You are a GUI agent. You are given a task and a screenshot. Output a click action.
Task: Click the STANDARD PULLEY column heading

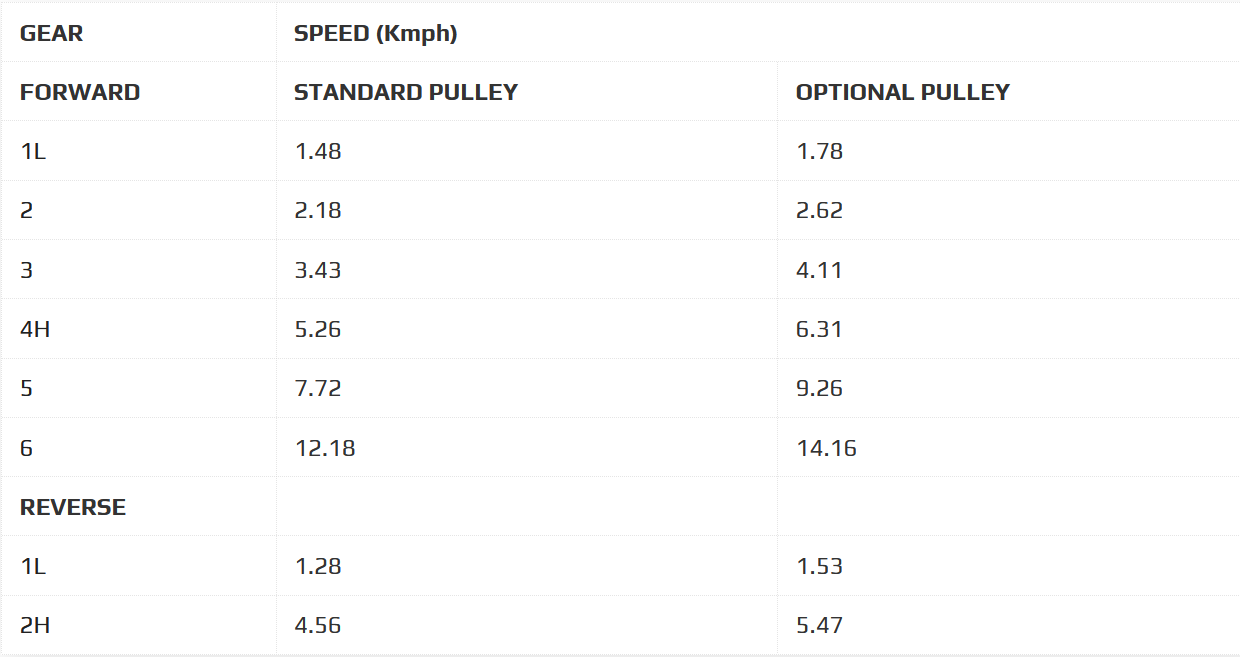click(x=406, y=92)
